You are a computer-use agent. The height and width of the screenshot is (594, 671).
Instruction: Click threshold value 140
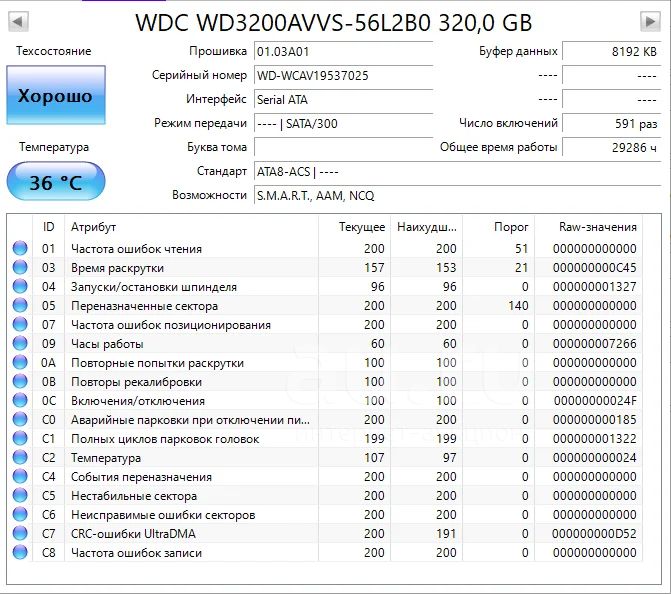click(x=518, y=306)
